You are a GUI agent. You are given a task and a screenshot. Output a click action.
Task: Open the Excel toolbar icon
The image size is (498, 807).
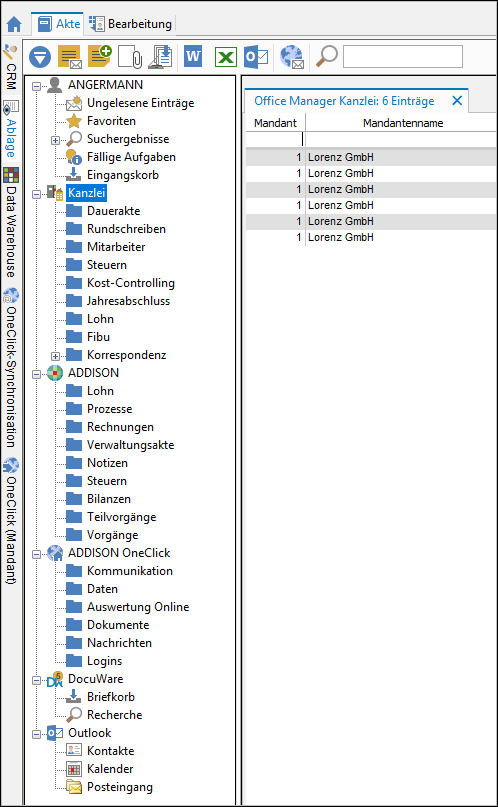tap(225, 57)
